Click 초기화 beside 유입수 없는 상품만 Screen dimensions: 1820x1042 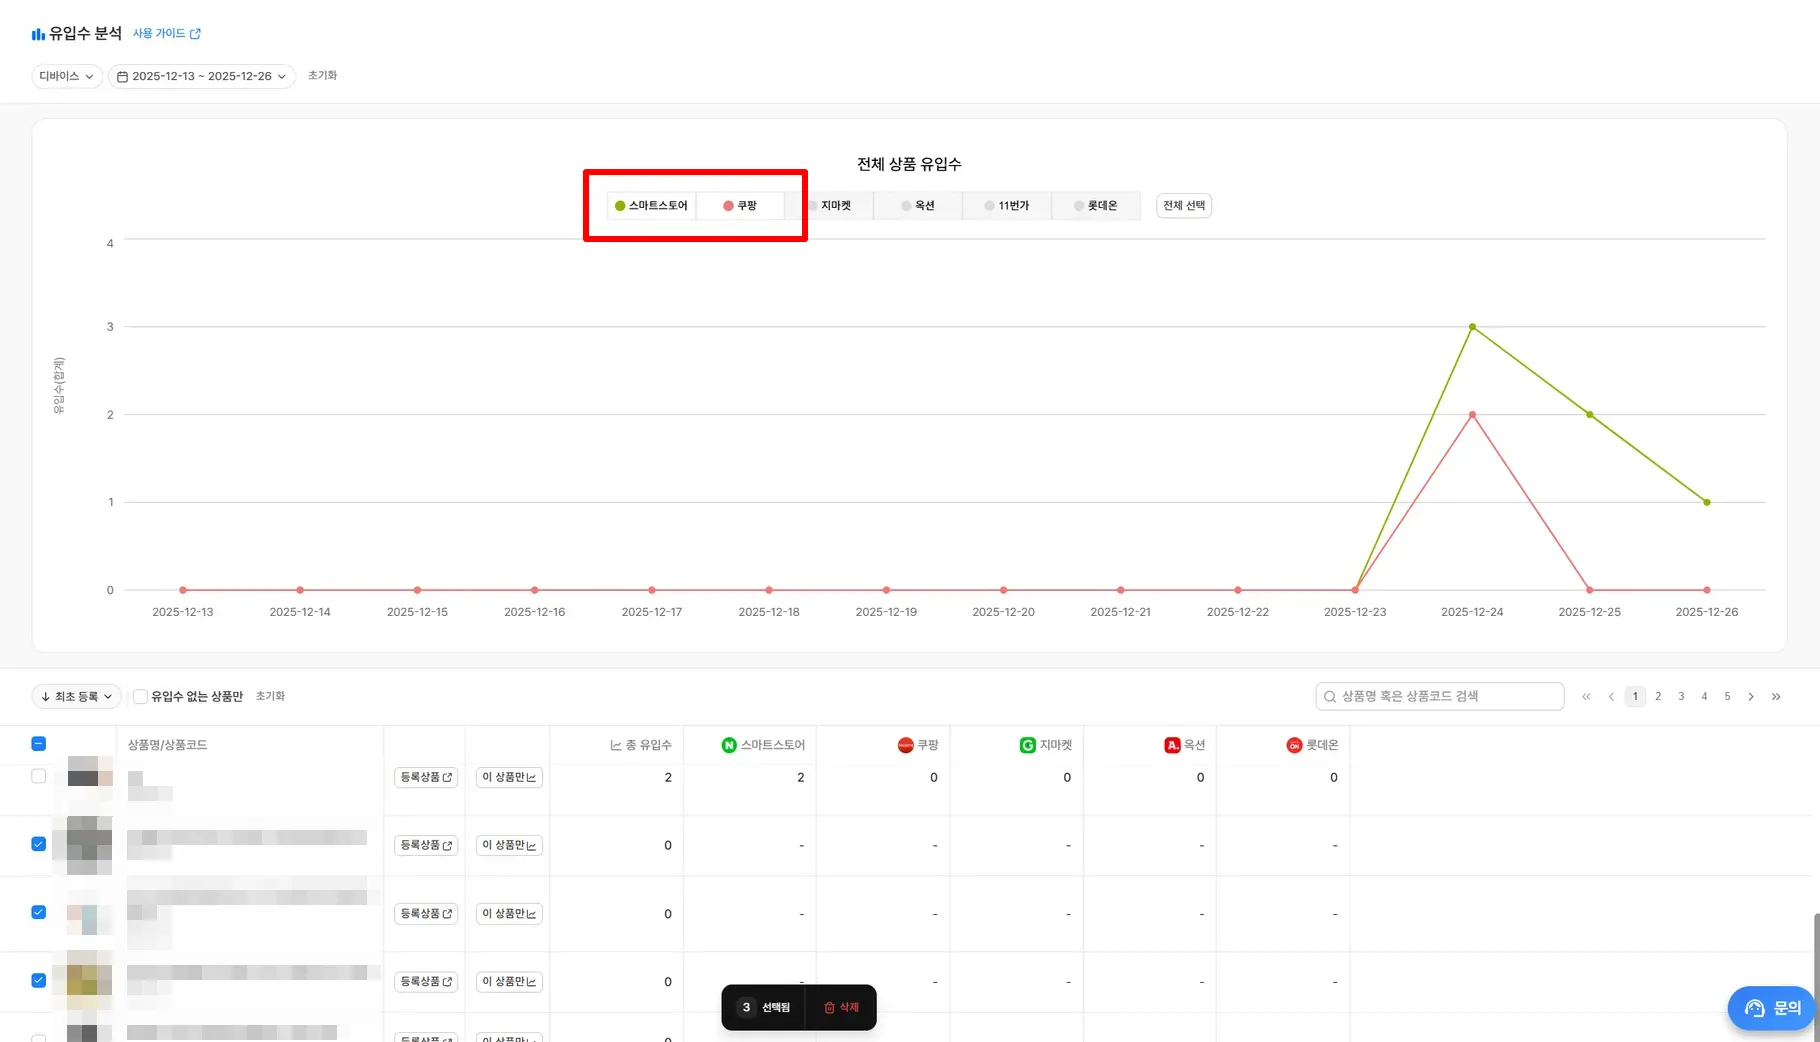(x=270, y=696)
